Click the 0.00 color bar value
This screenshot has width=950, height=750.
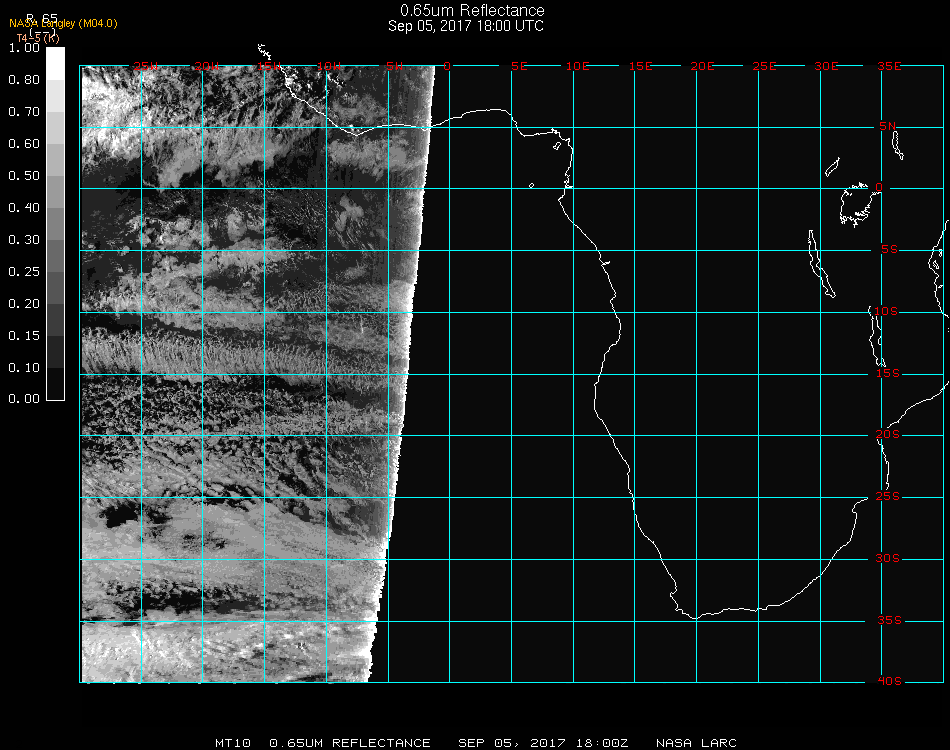pos(24,399)
